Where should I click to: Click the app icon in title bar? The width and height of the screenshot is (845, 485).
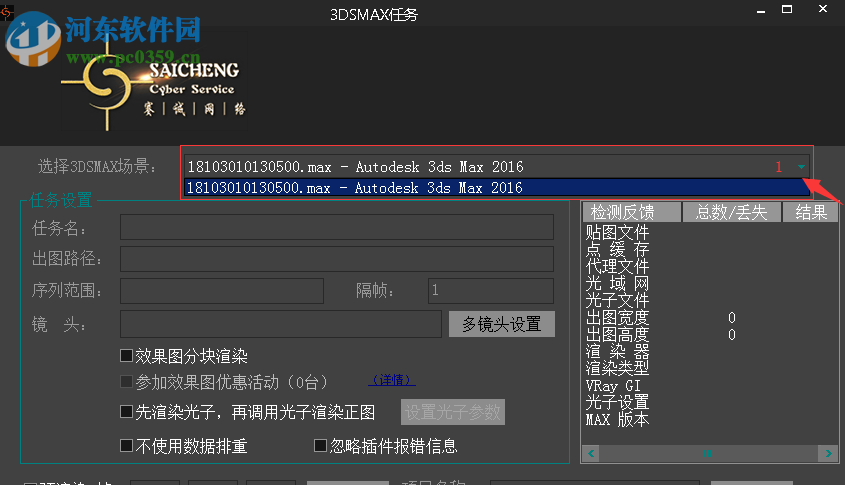coord(6,12)
